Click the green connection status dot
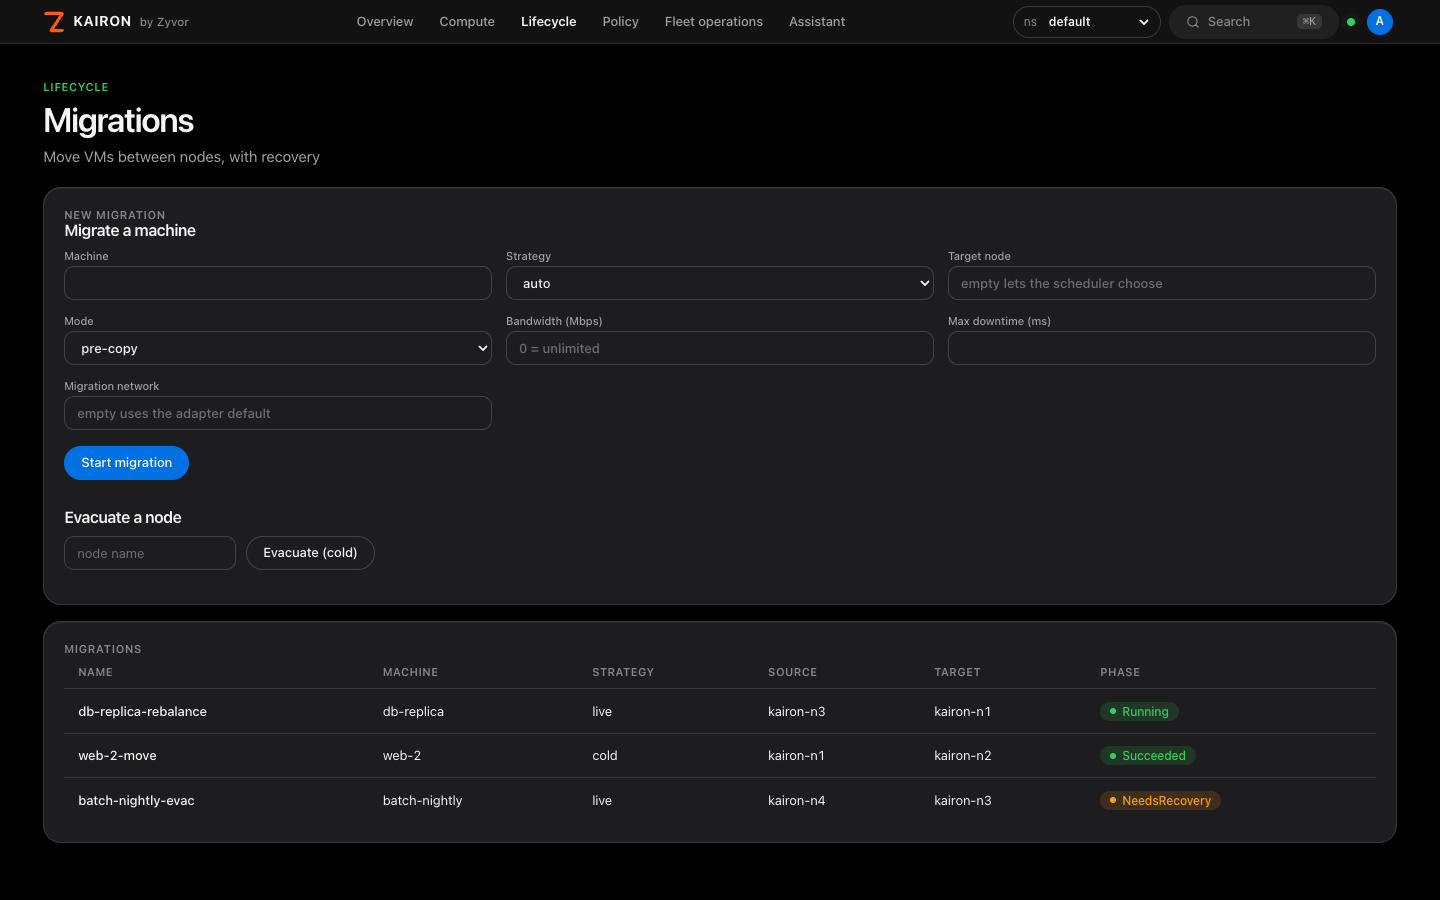This screenshot has height=900, width=1440. pyautogui.click(x=1351, y=22)
